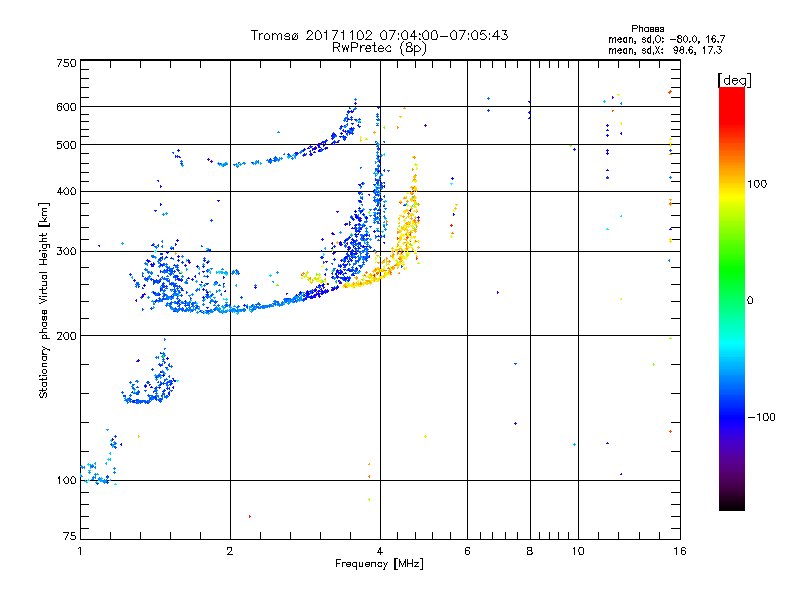Click the 'Frequency [MHz]' axis title

379,564
